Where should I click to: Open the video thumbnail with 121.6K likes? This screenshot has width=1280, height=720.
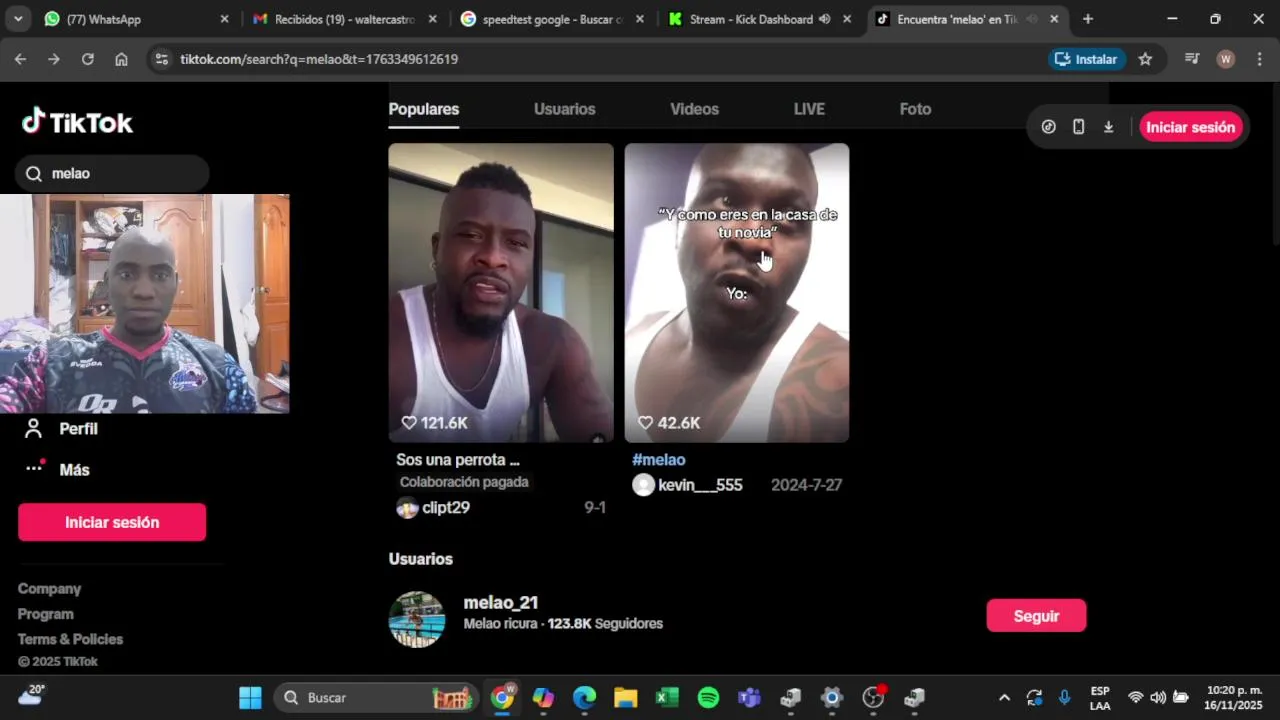click(501, 292)
